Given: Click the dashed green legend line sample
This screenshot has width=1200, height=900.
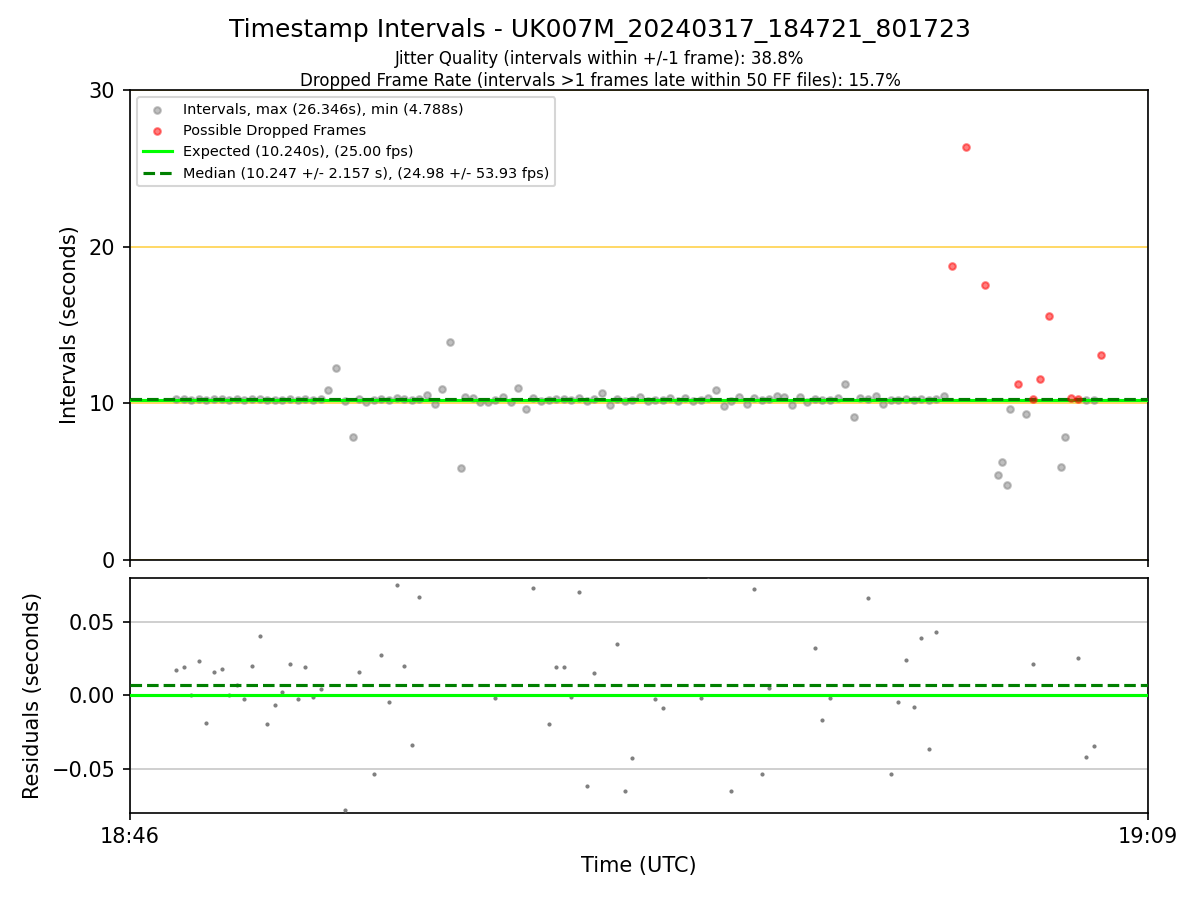Looking at the screenshot, I should [157, 173].
